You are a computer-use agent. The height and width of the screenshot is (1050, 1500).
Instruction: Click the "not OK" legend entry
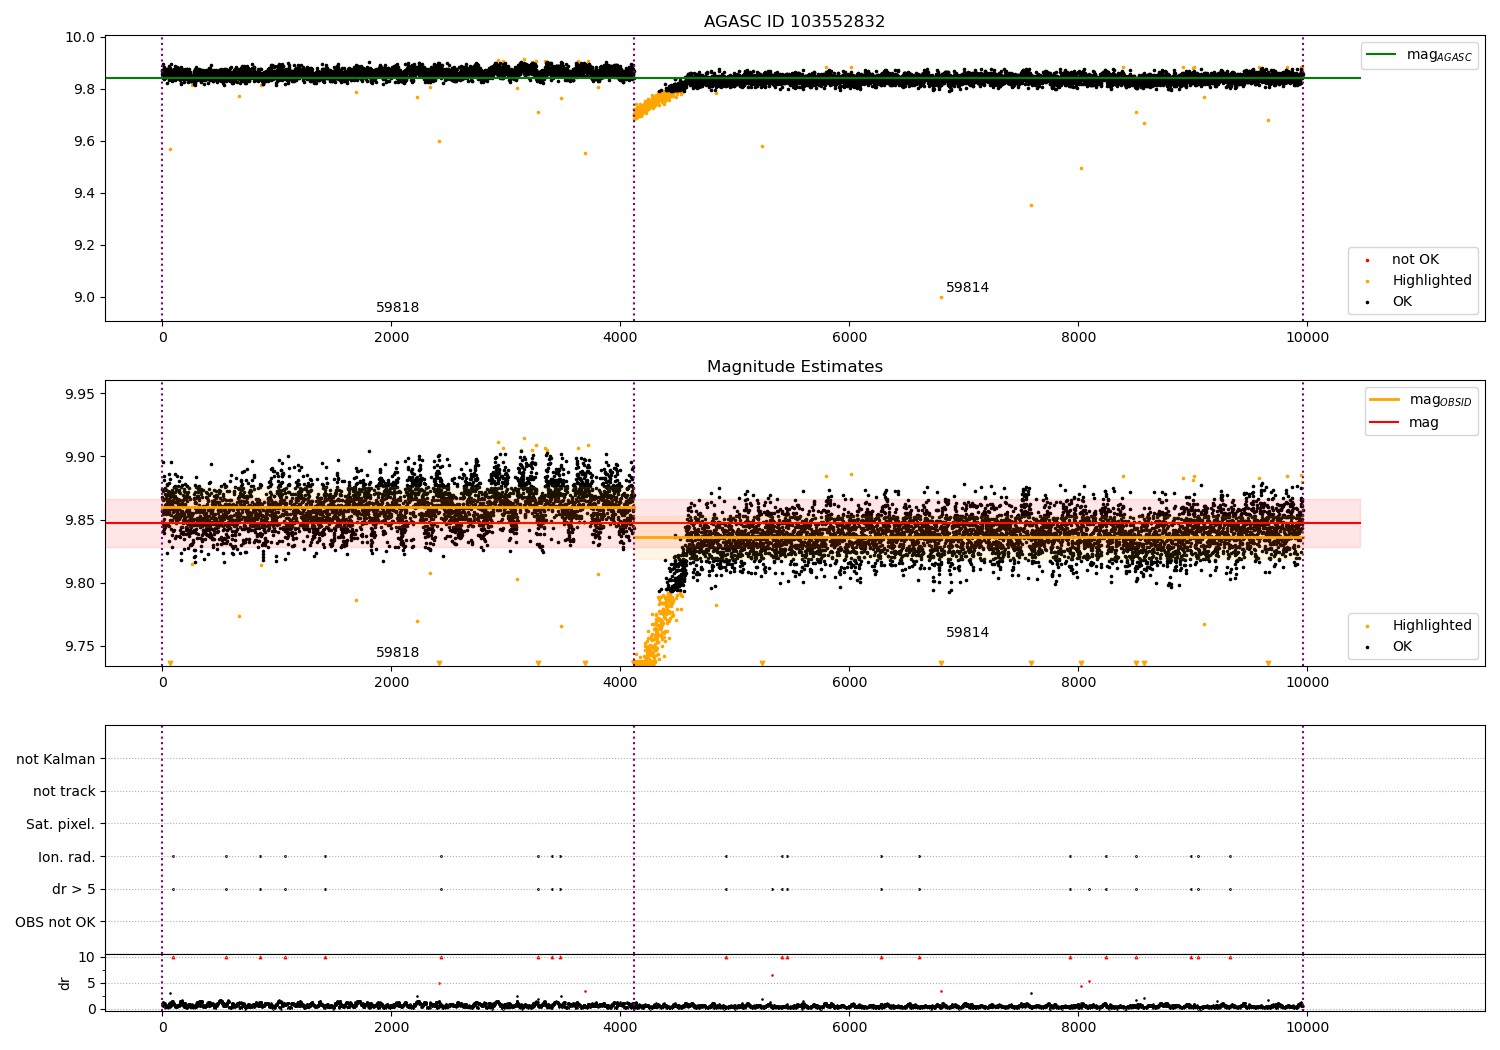coord(1415,260)
